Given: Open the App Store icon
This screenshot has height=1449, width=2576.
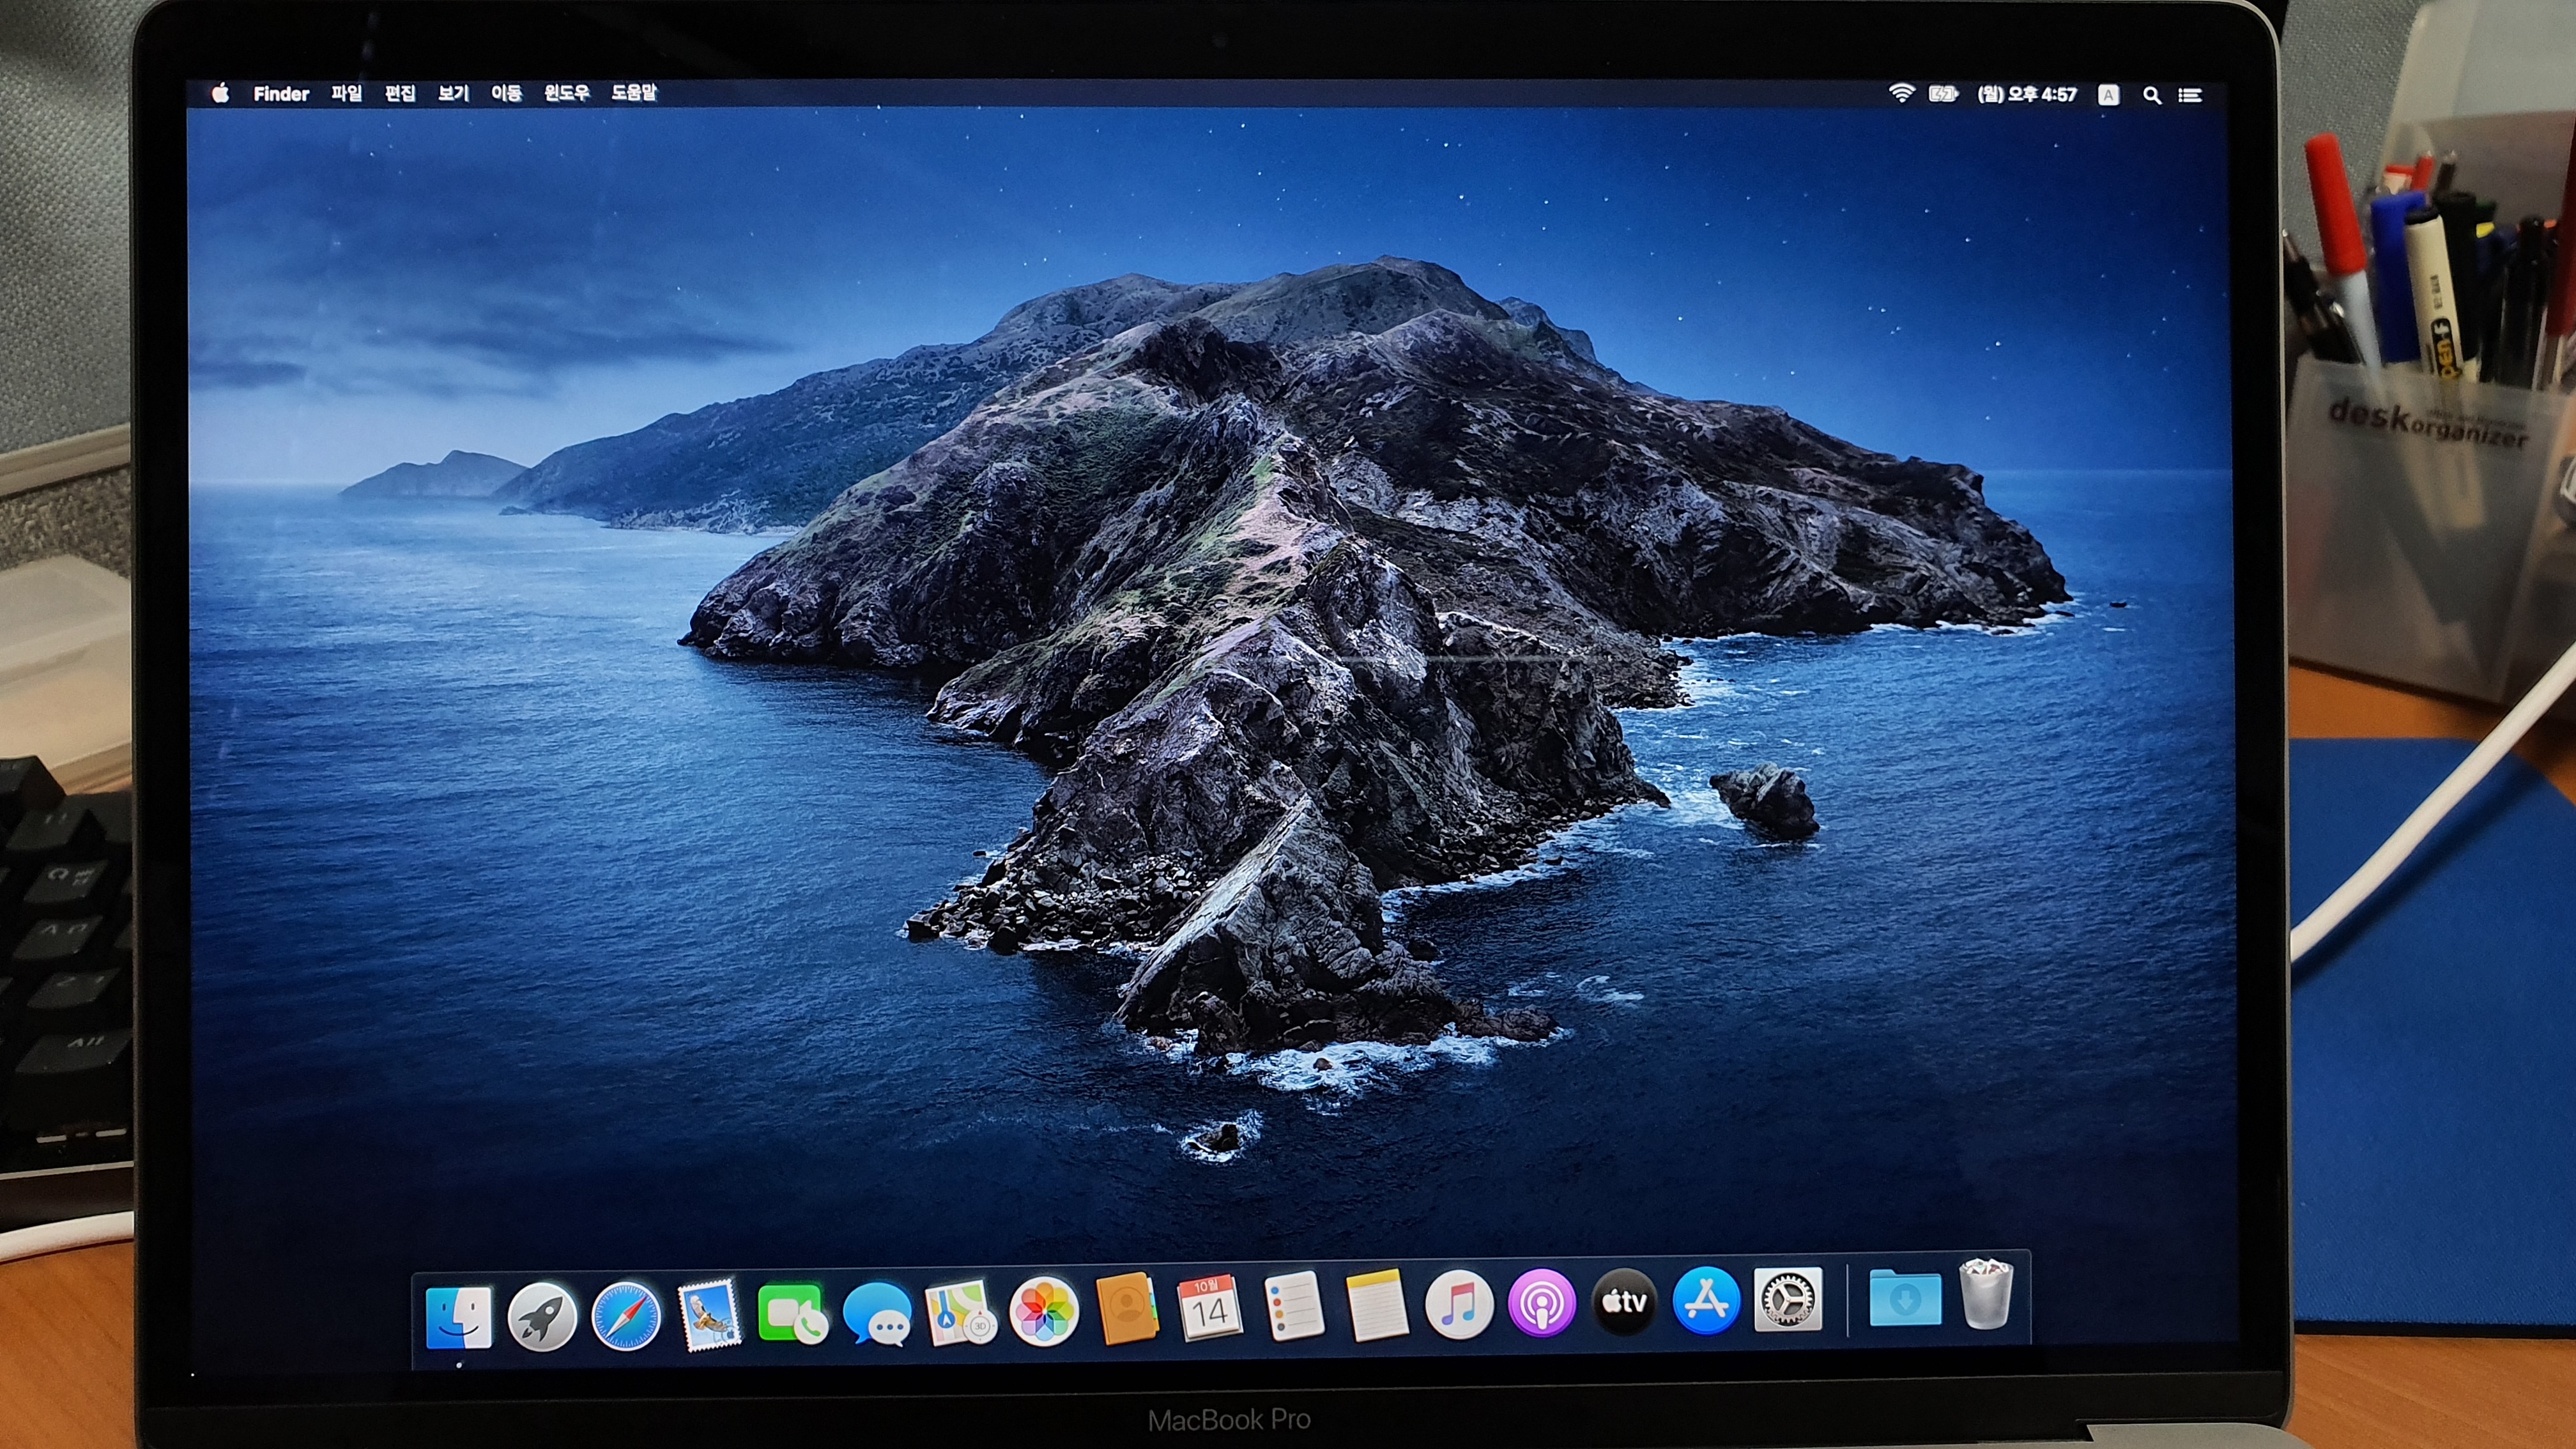Looking at the screenshot, I should tap(1706, 1300).
